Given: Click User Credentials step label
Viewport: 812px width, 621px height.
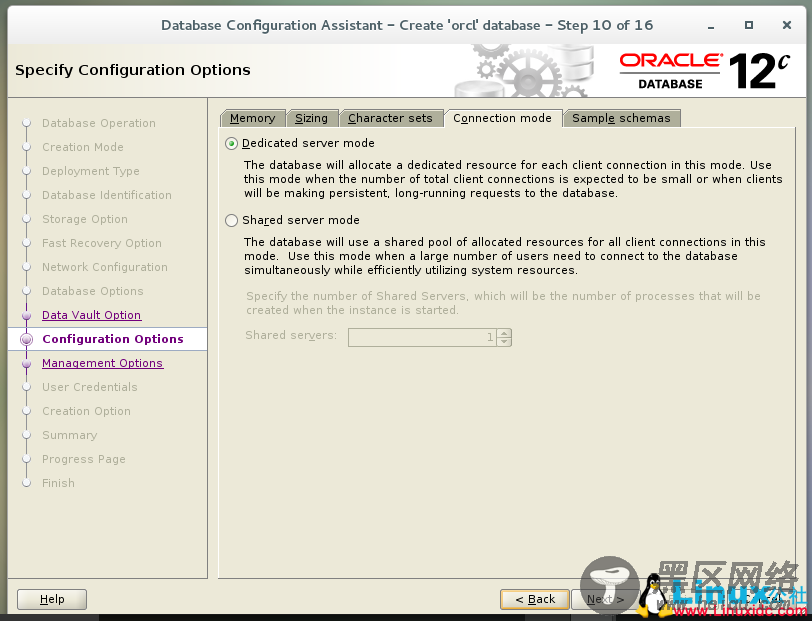Looking at the screenshot, I should coord(90,387).
